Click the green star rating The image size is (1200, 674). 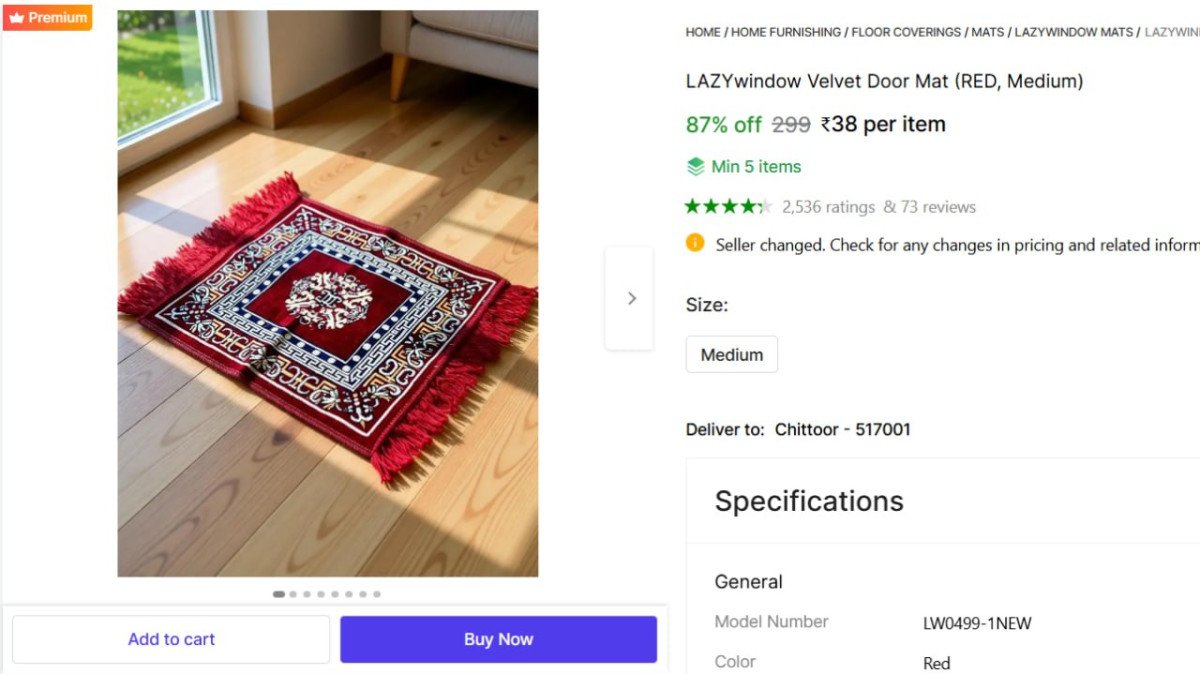[728, 207]
